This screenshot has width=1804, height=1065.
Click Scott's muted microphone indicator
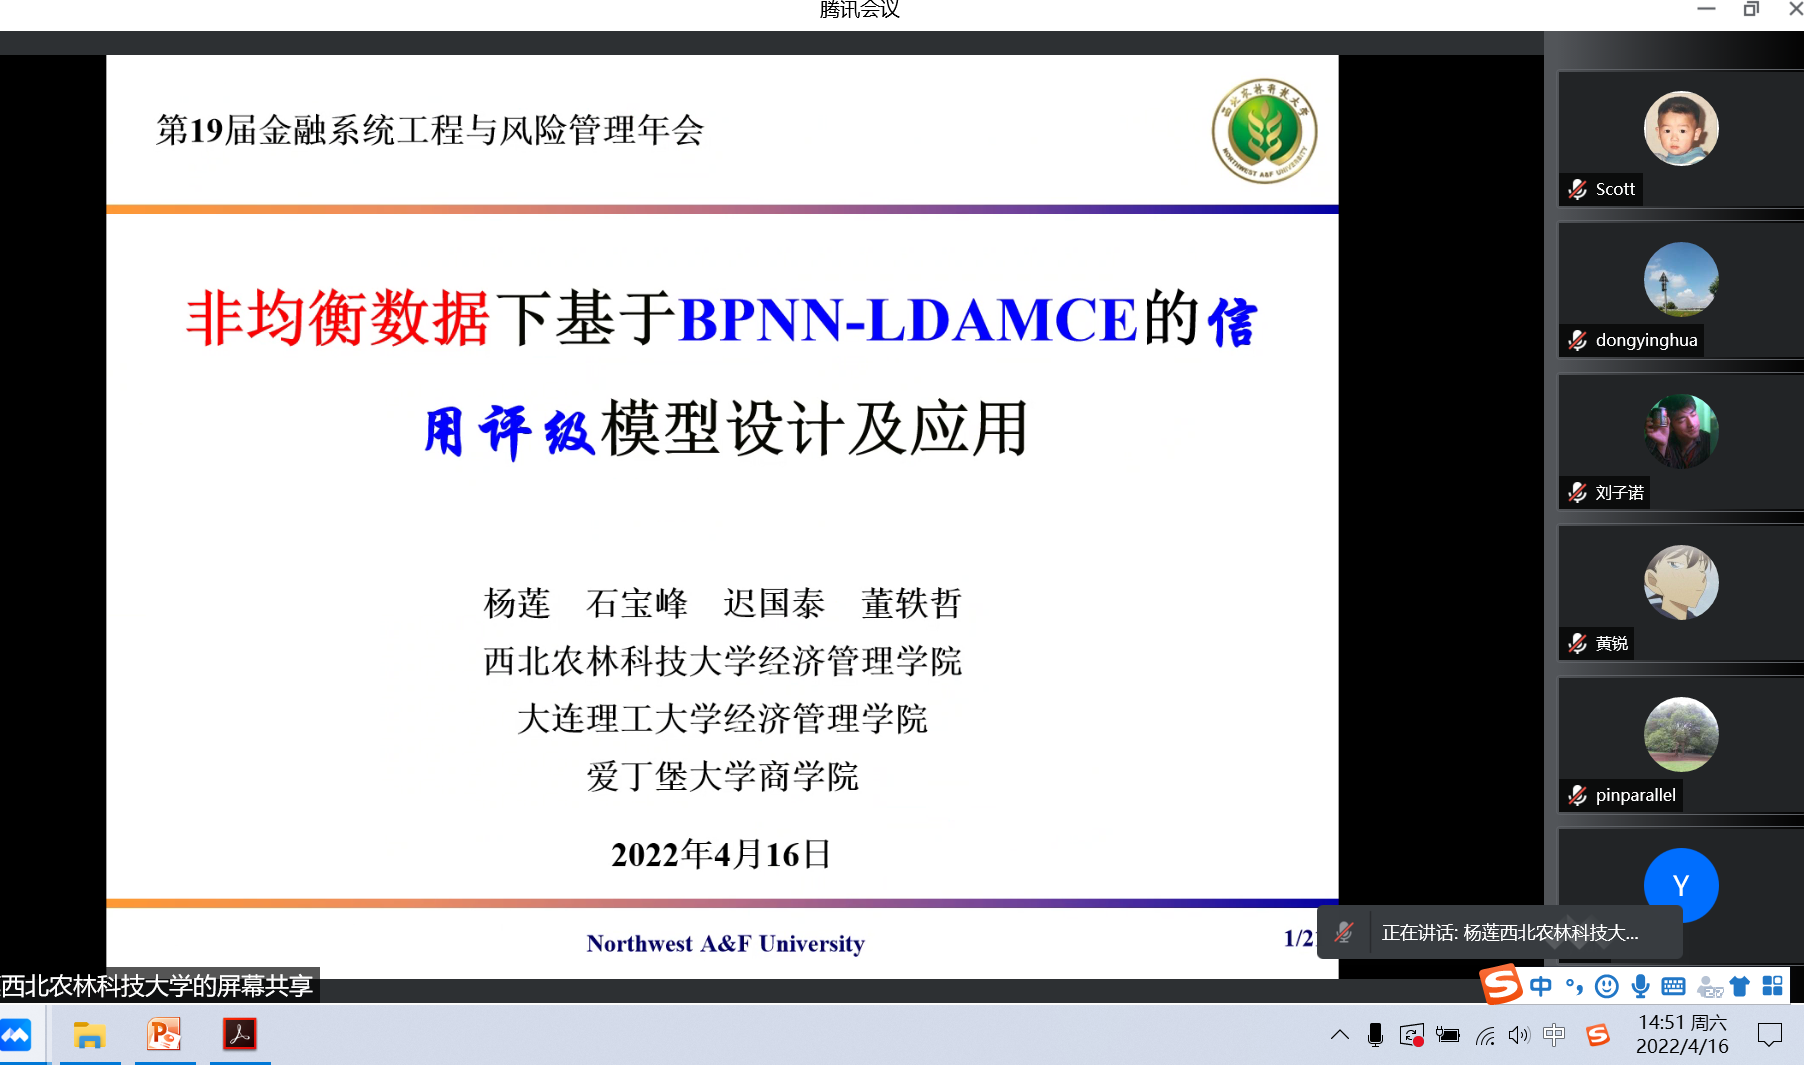point(1576,189)
